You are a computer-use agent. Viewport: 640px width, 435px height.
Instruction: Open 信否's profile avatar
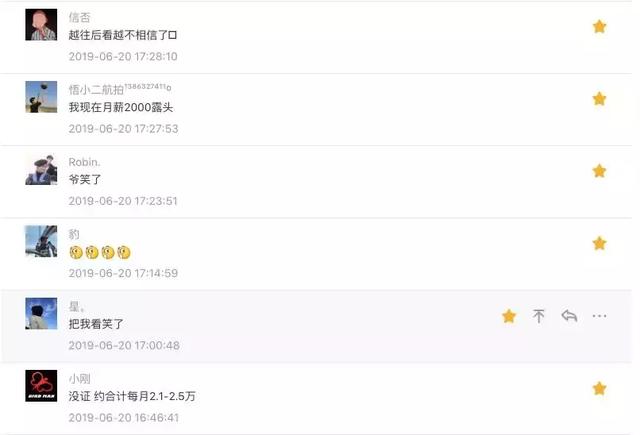pyautogui.click(x=41, y=25)
